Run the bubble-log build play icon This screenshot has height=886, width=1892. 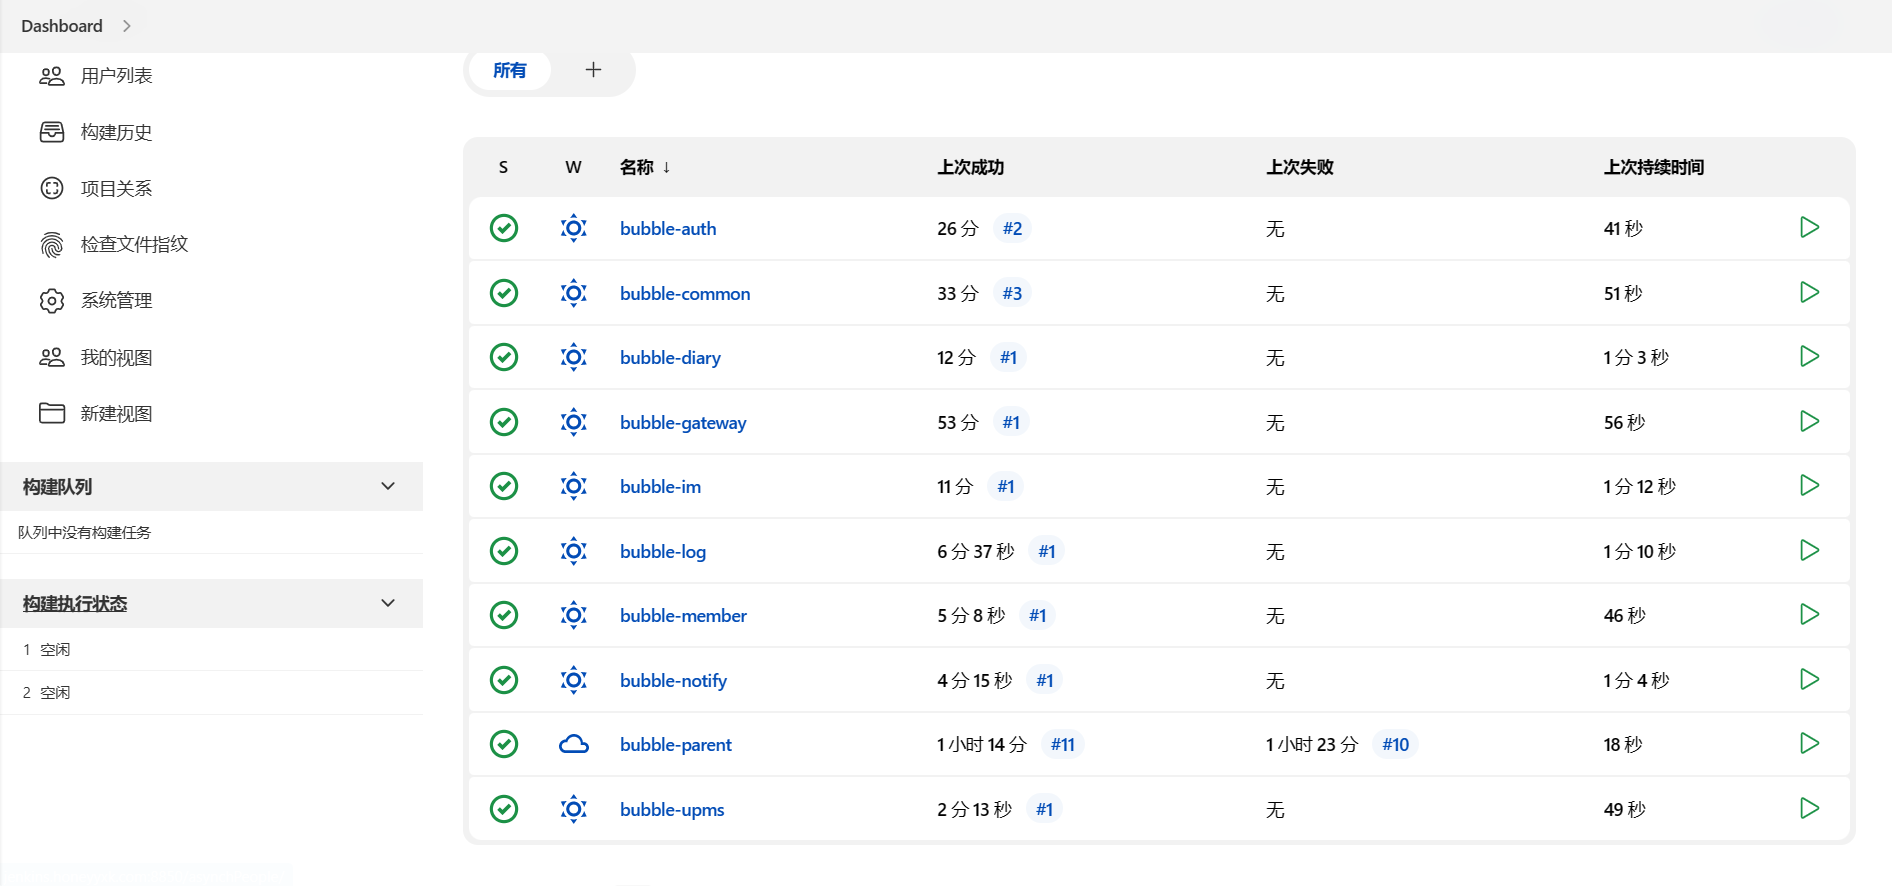(x=1809, y=551)
